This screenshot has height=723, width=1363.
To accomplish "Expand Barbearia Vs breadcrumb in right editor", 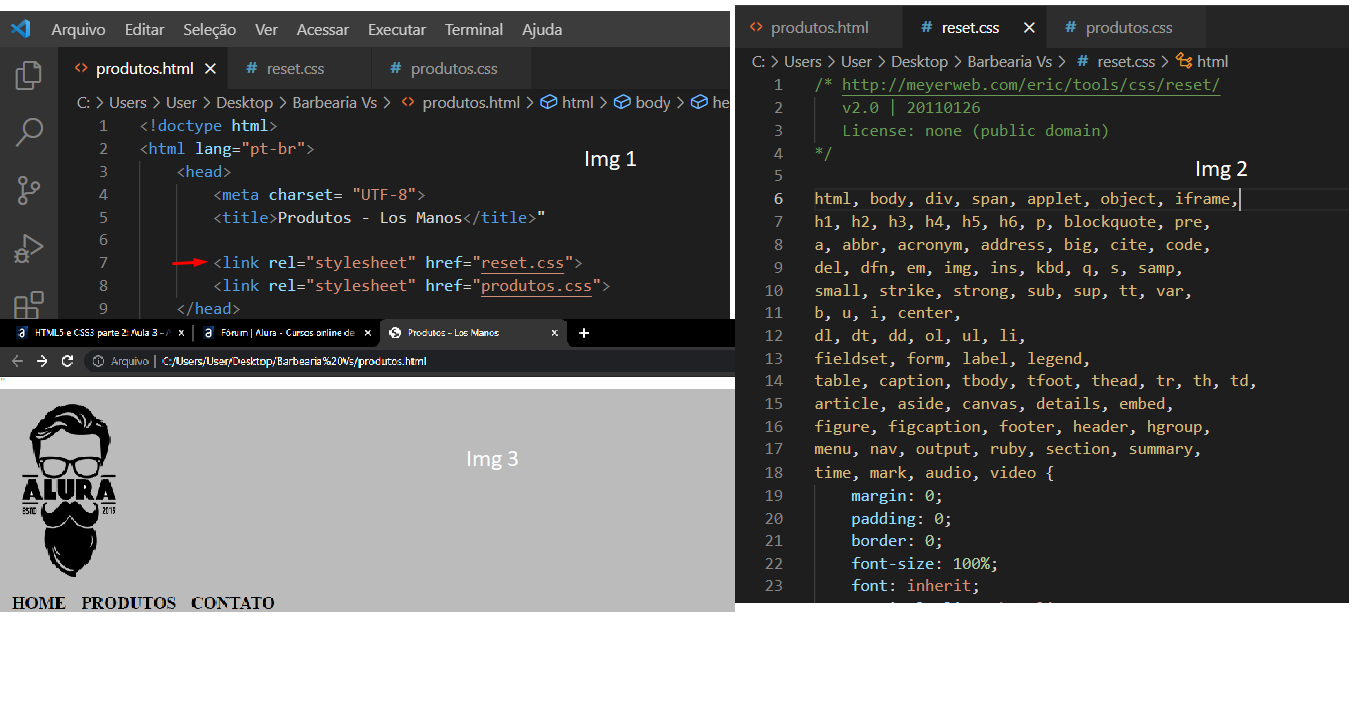I will [1010, 61].
